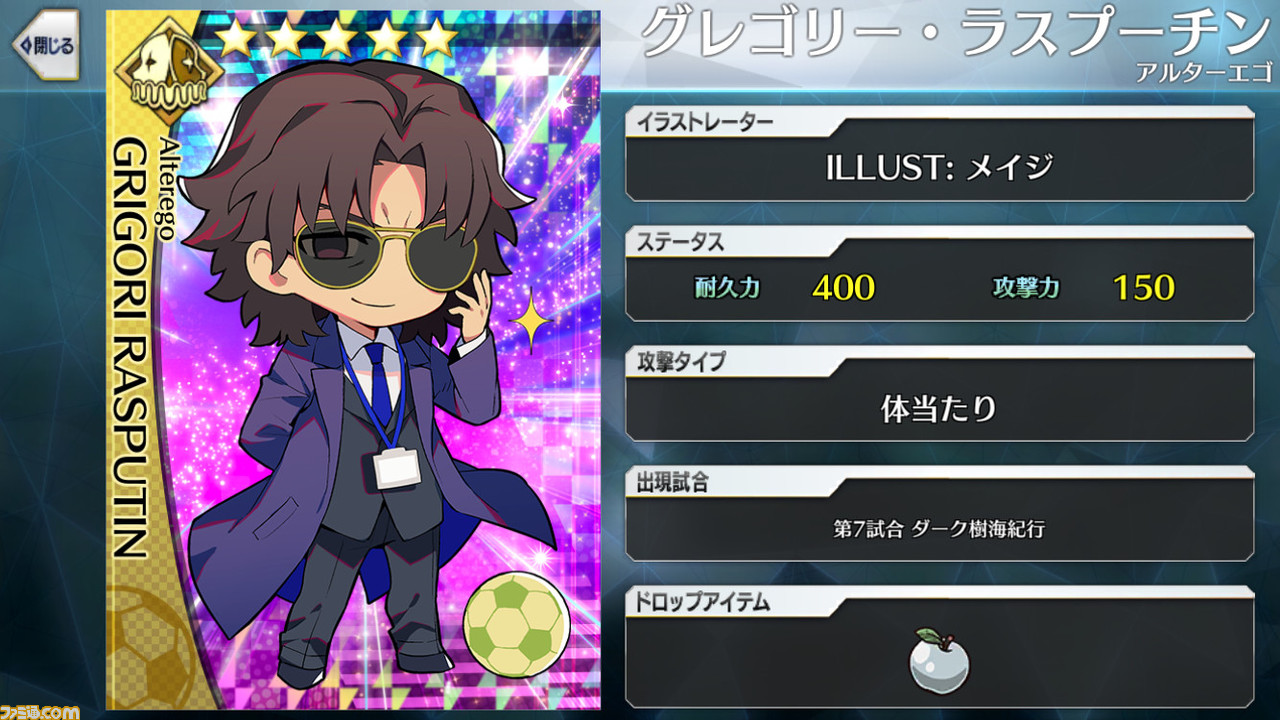Click the Rasputin chibi character card
The height and width of the screenshot is (720, 1280).
pyautogui.click(x=352, y=360)
